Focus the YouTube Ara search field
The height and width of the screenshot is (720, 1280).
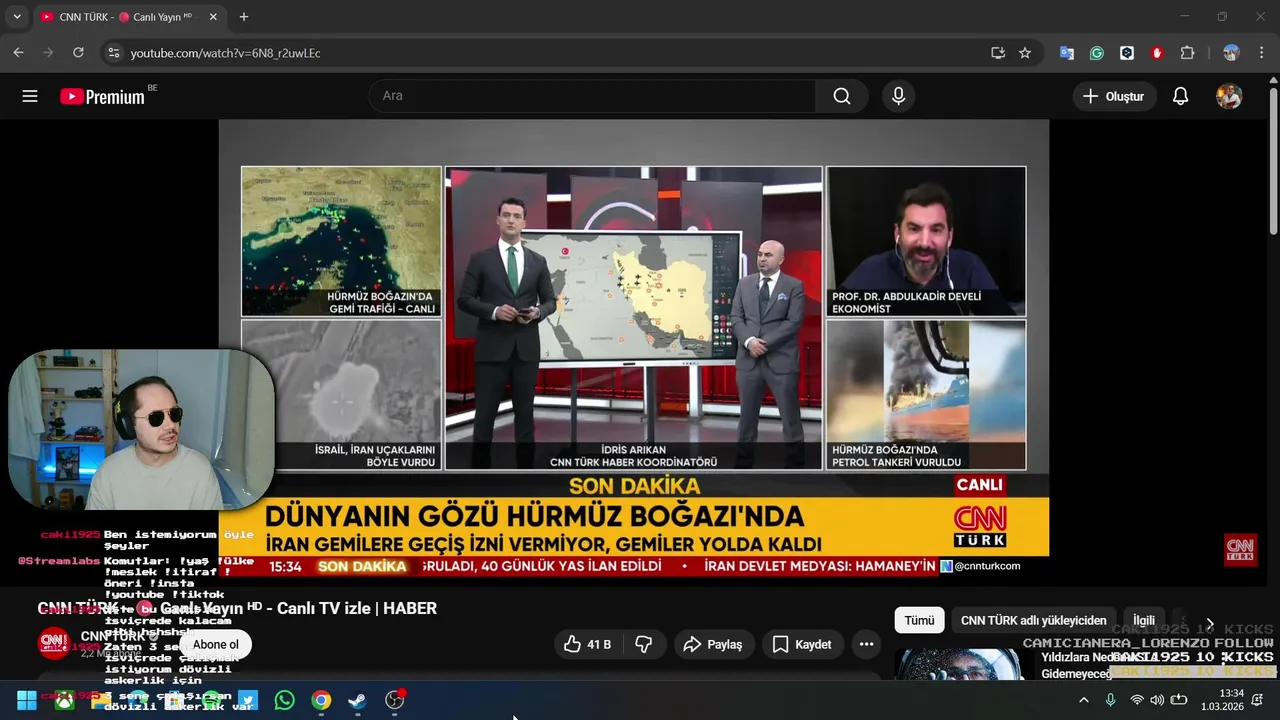click(x=593, y=96)
